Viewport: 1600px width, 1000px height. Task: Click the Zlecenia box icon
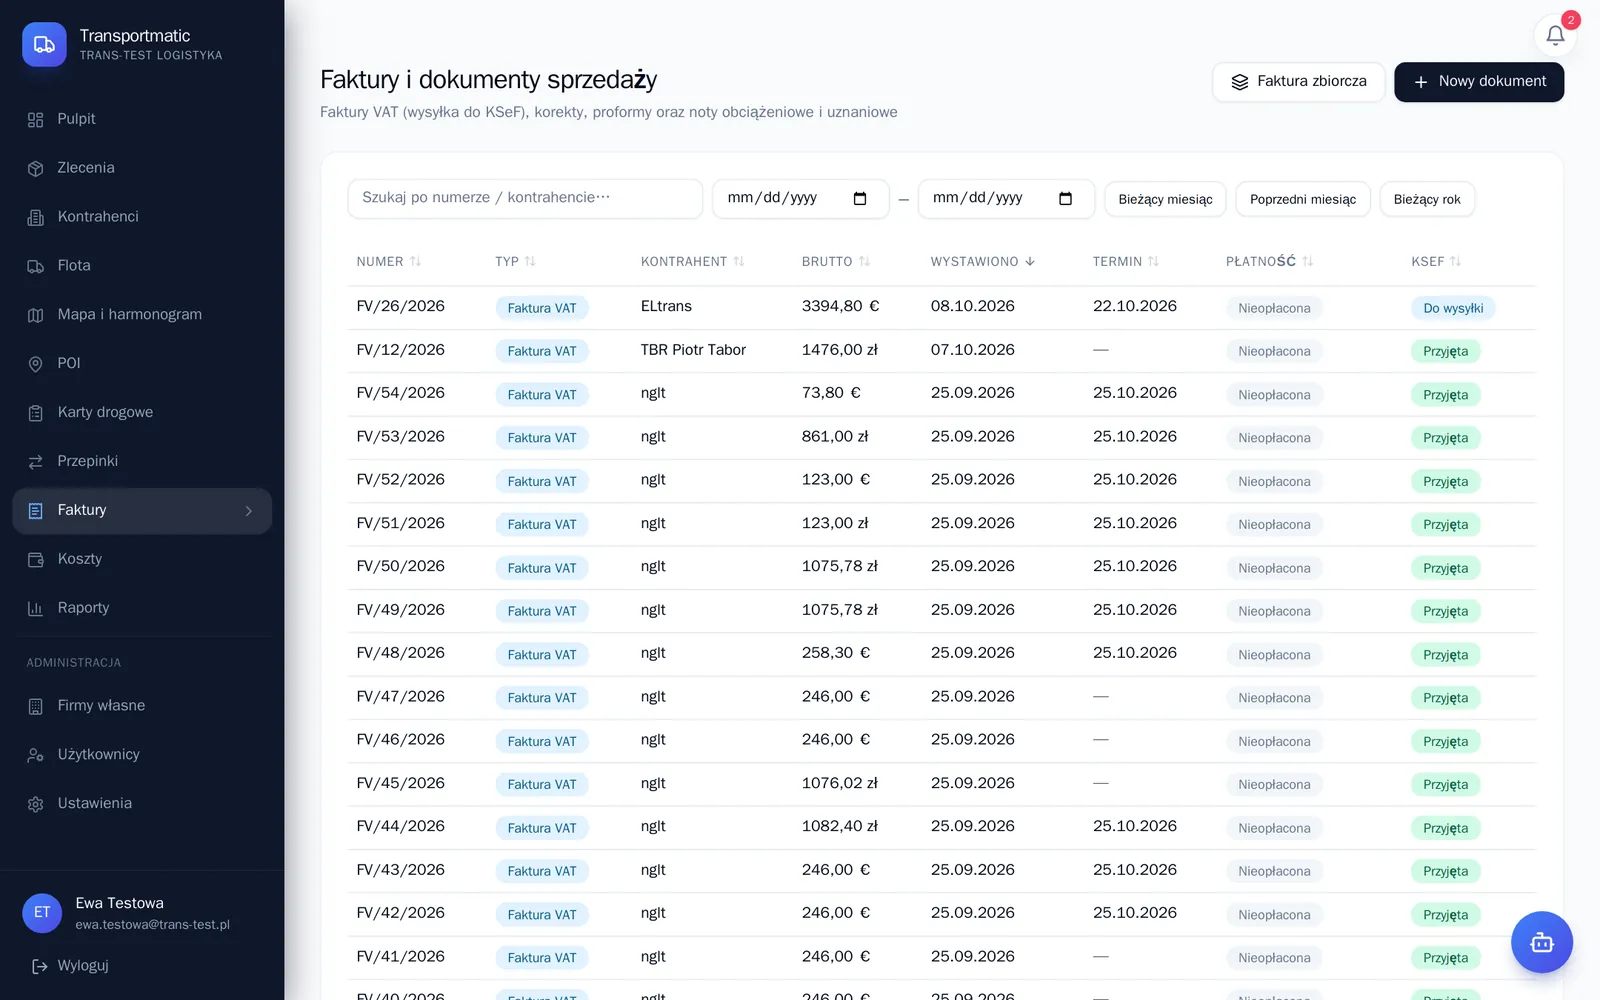tap(36, 168)
